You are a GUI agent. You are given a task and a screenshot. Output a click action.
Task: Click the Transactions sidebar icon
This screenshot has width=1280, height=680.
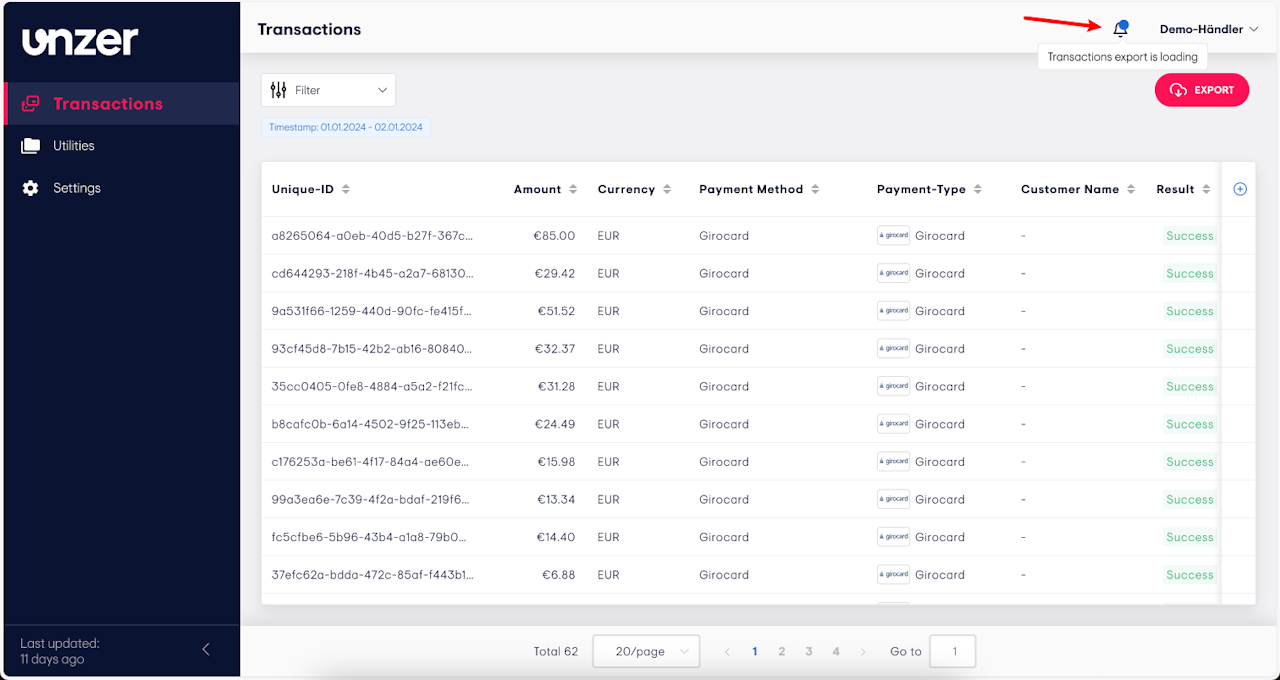pyautogui.click(x=30, y=104)
